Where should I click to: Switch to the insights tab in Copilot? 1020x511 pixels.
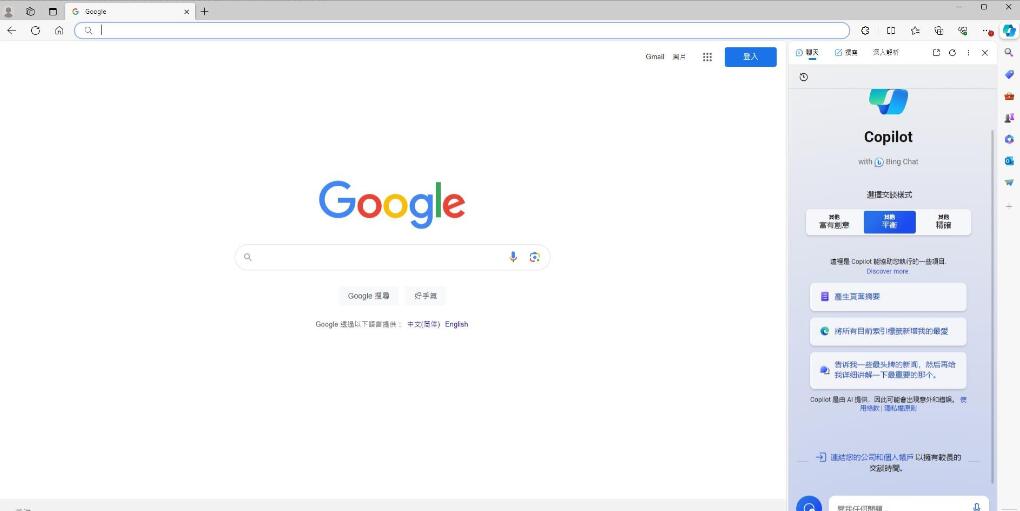(x=885, y=53)
